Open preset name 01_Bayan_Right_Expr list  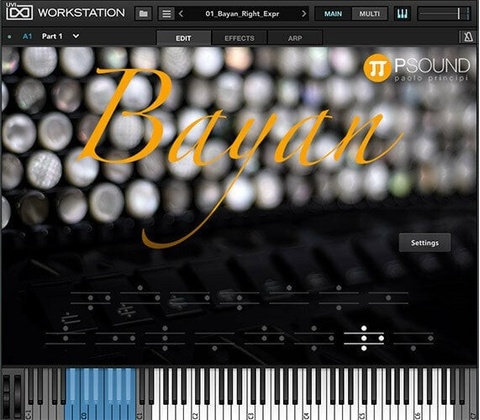[242, 14]
